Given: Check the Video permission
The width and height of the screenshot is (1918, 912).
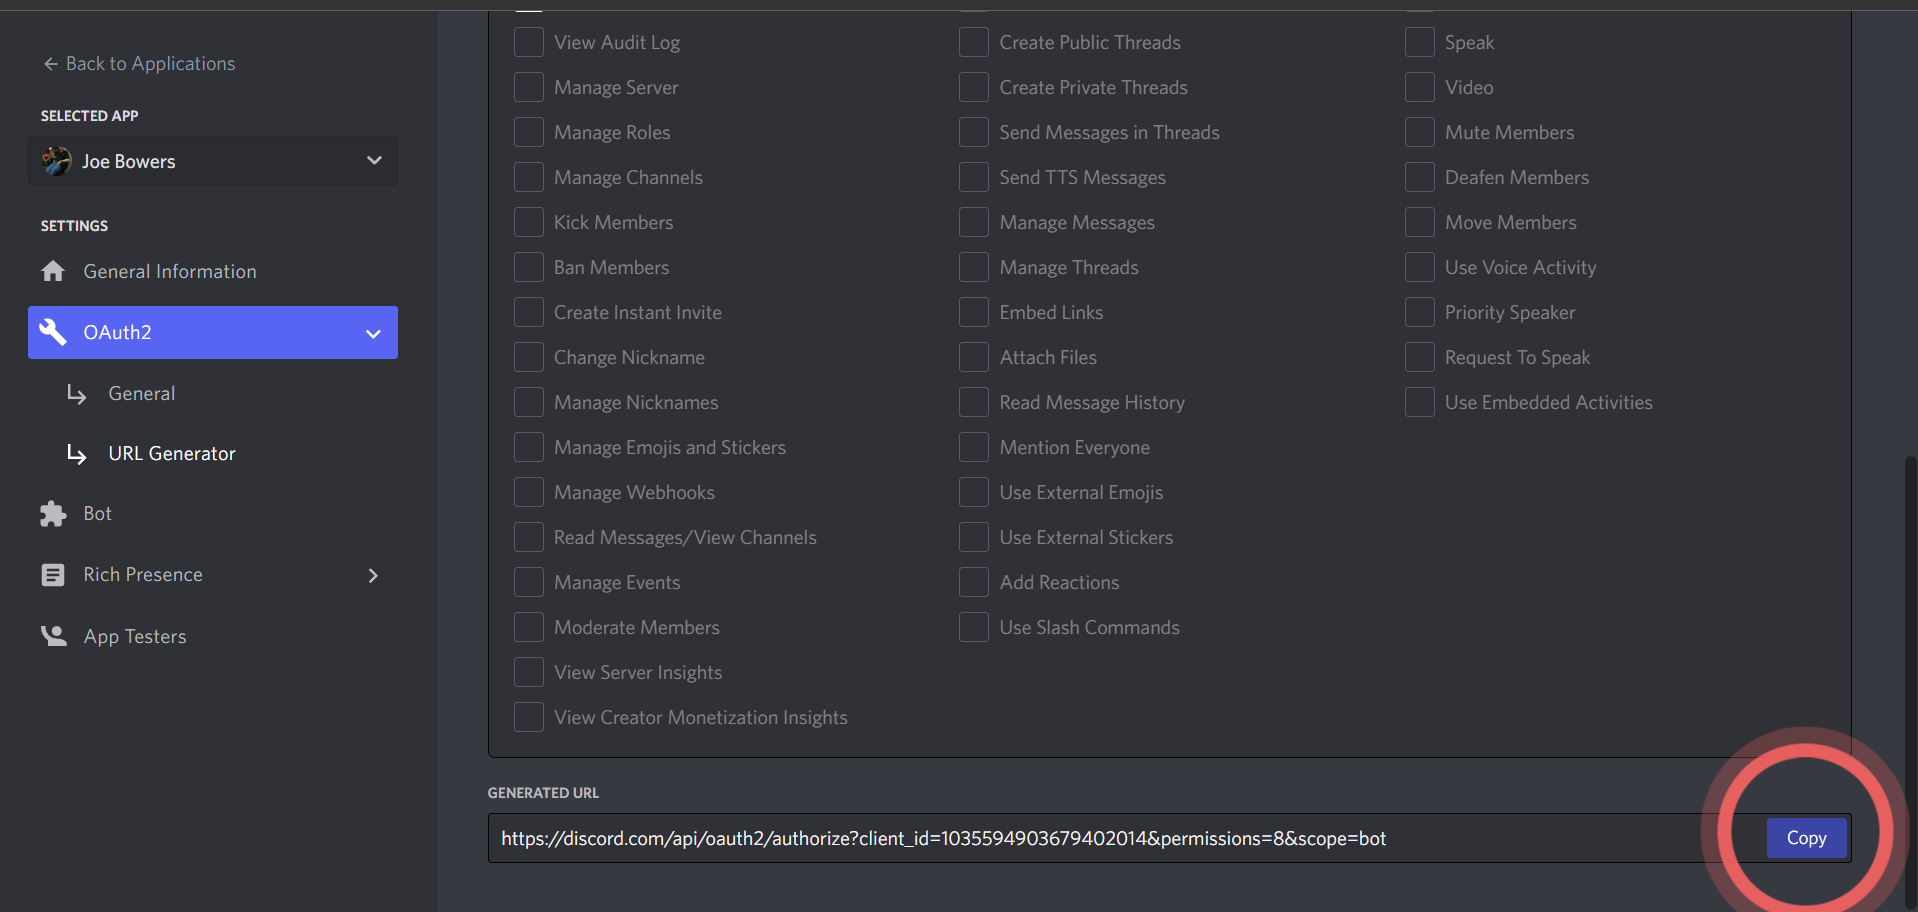Looking at the screenshot, I should [1420, 87].
